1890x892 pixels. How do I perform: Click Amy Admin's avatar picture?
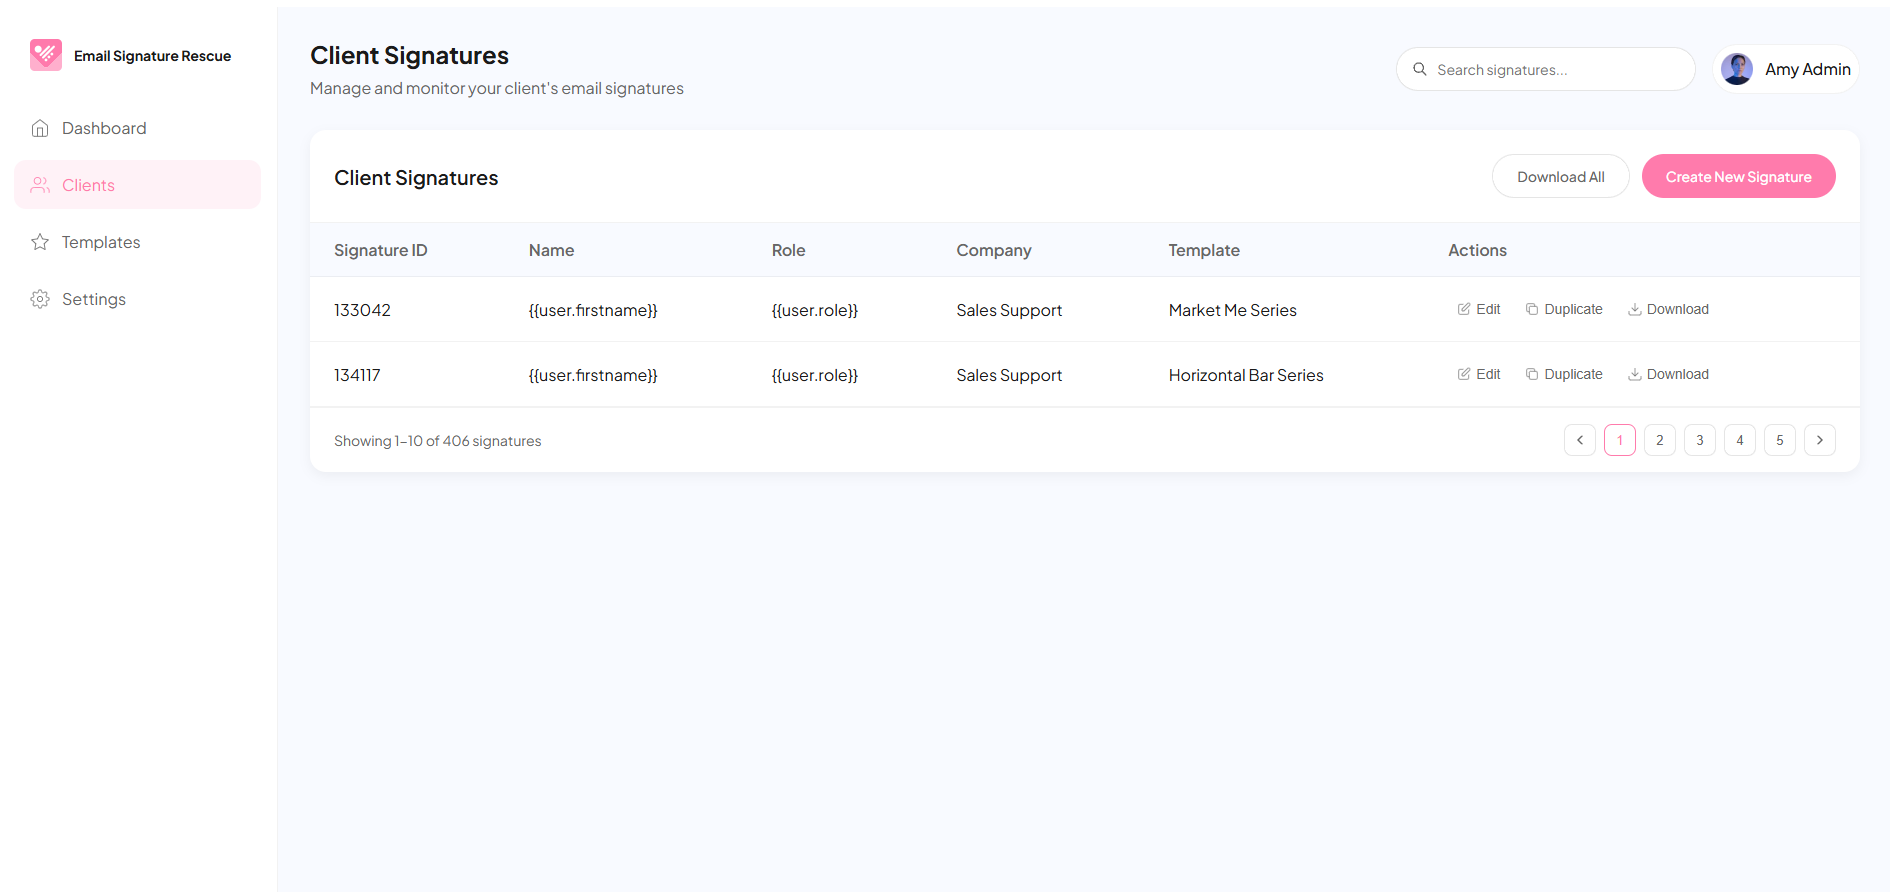pyautogui.click(x=1737, y=69)
